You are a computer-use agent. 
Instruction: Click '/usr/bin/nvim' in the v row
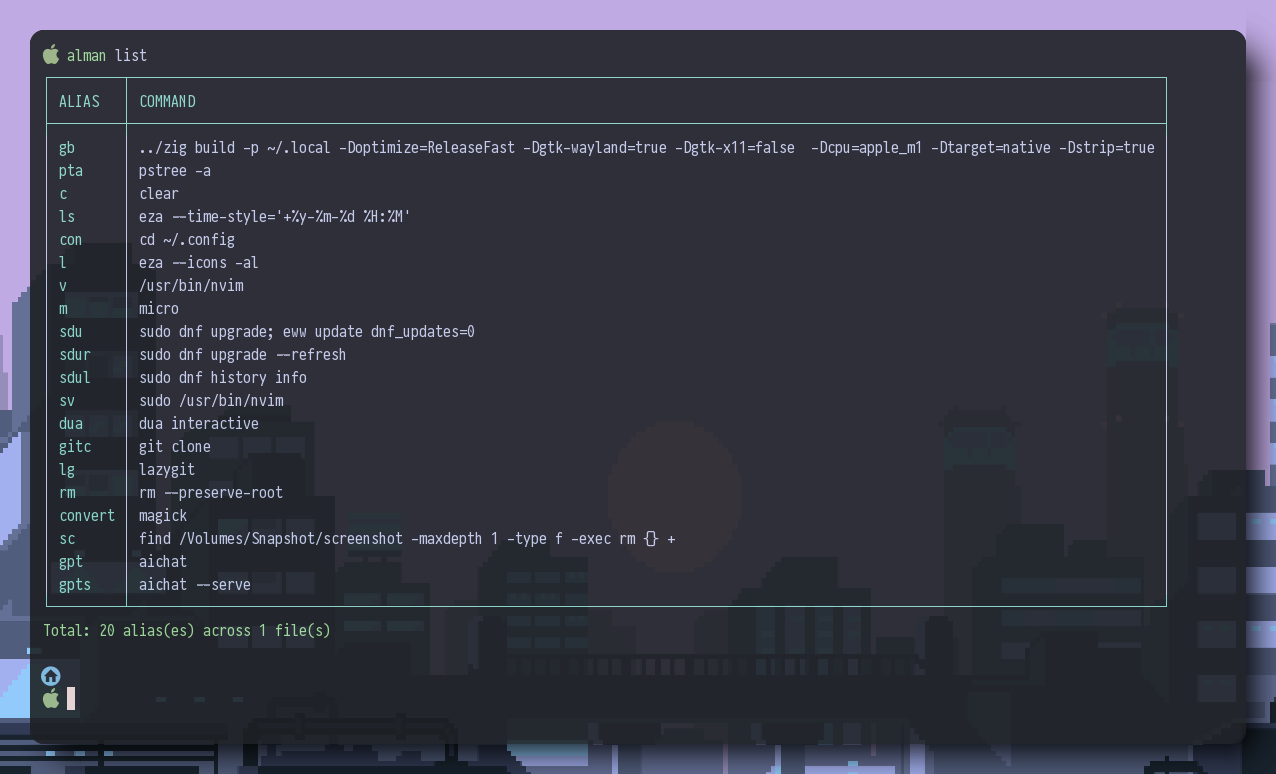click(x=191, y=286)
